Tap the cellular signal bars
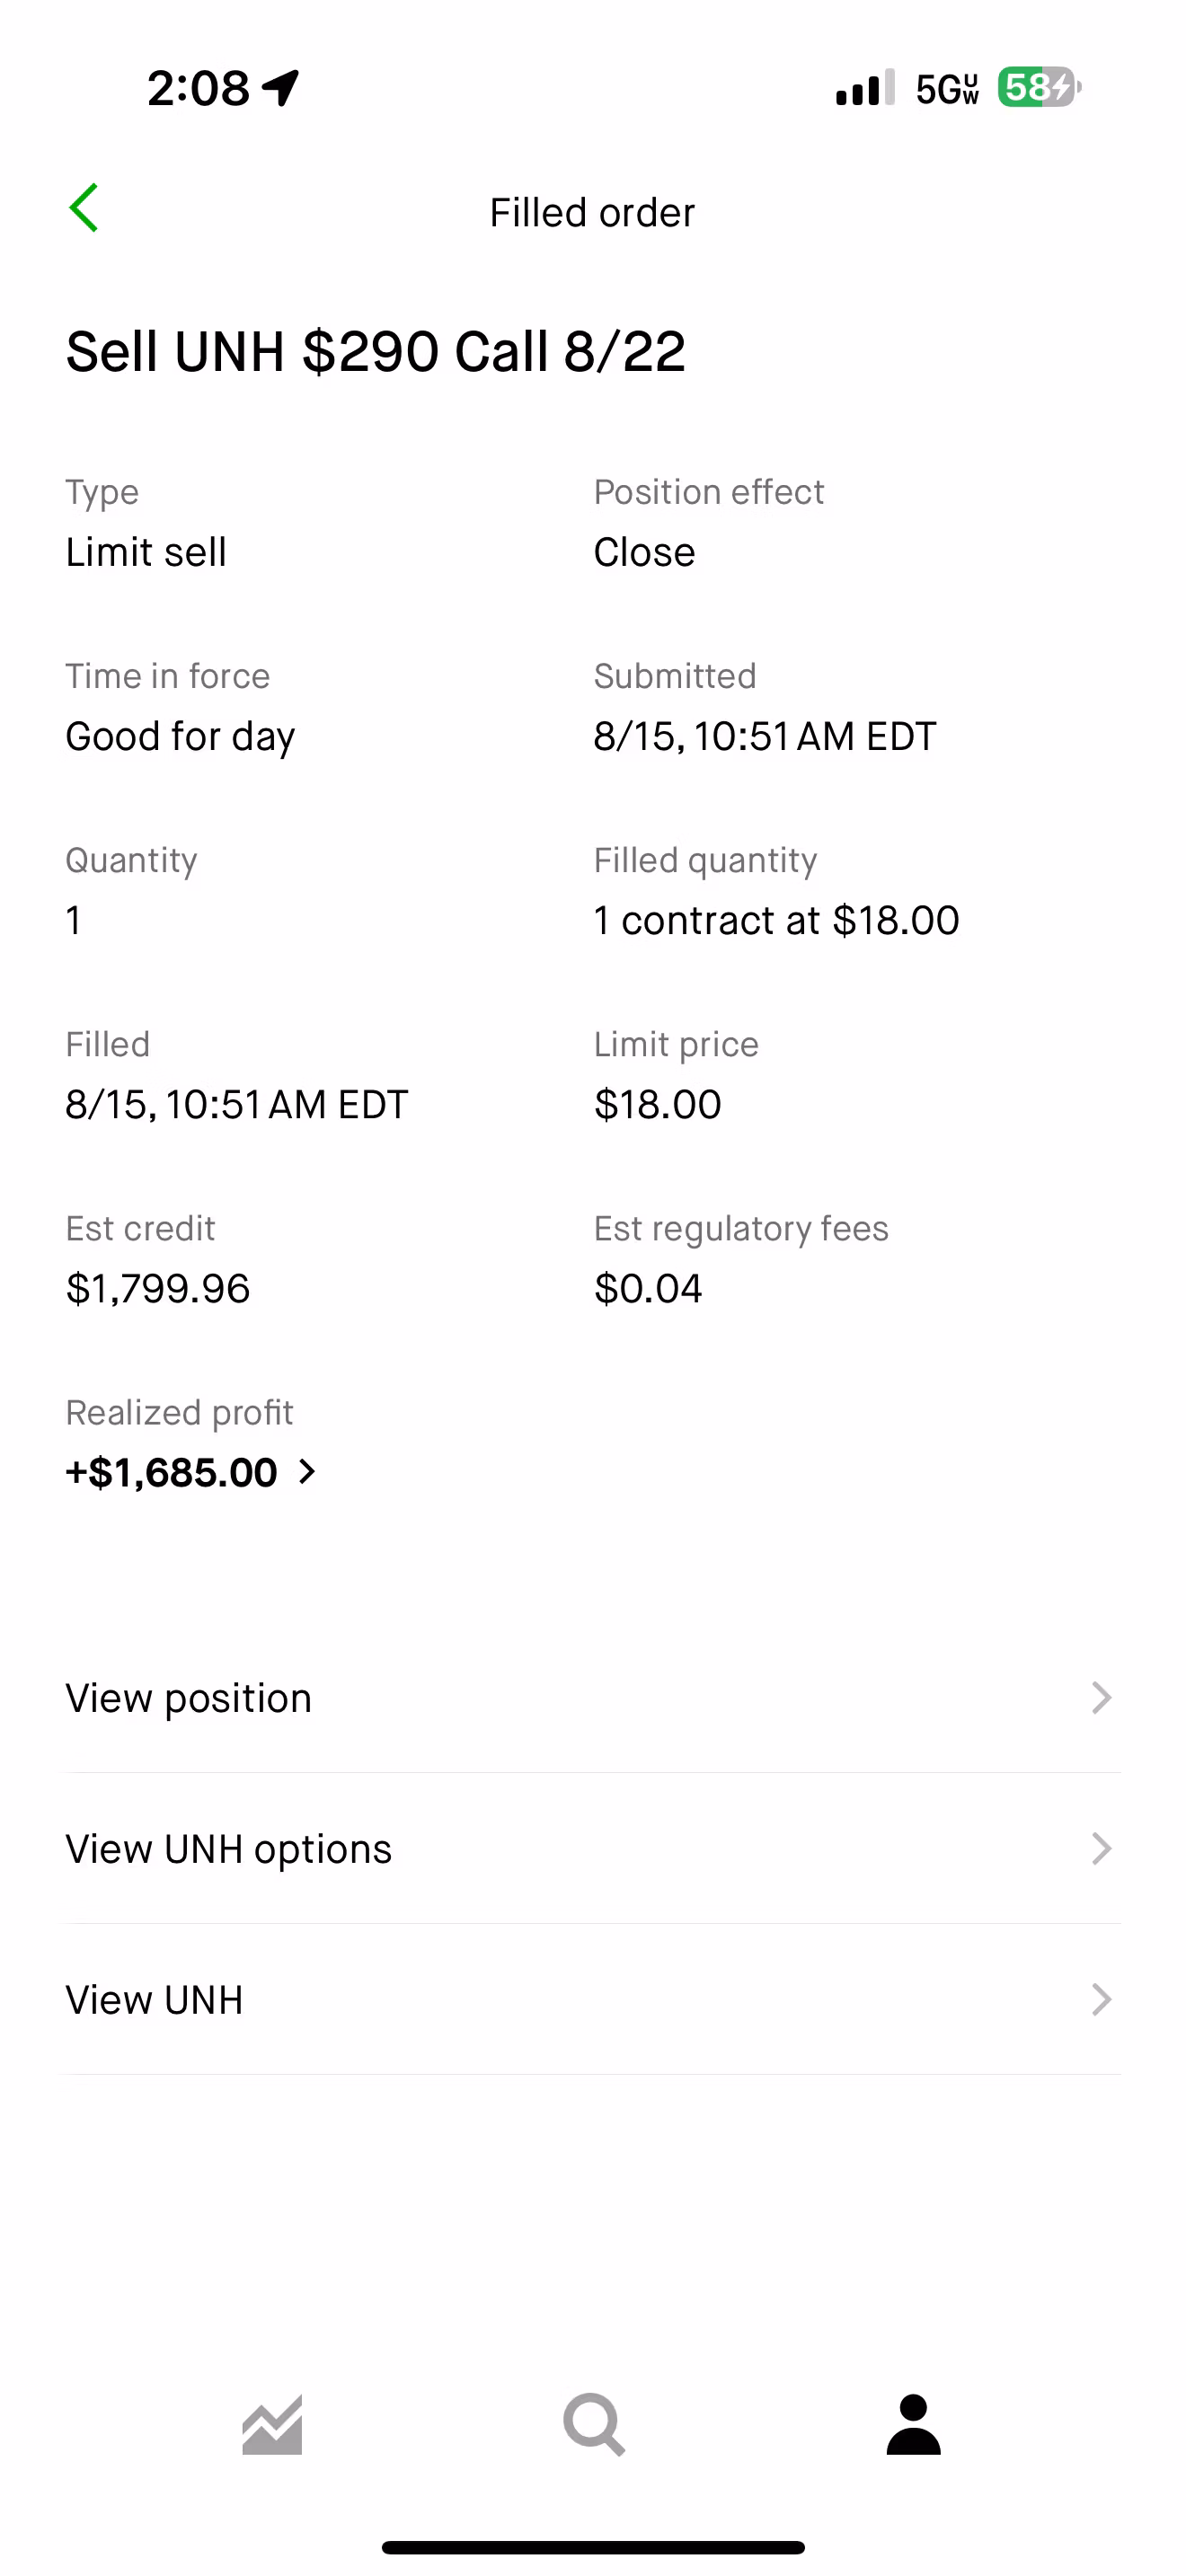 (865, 89)
